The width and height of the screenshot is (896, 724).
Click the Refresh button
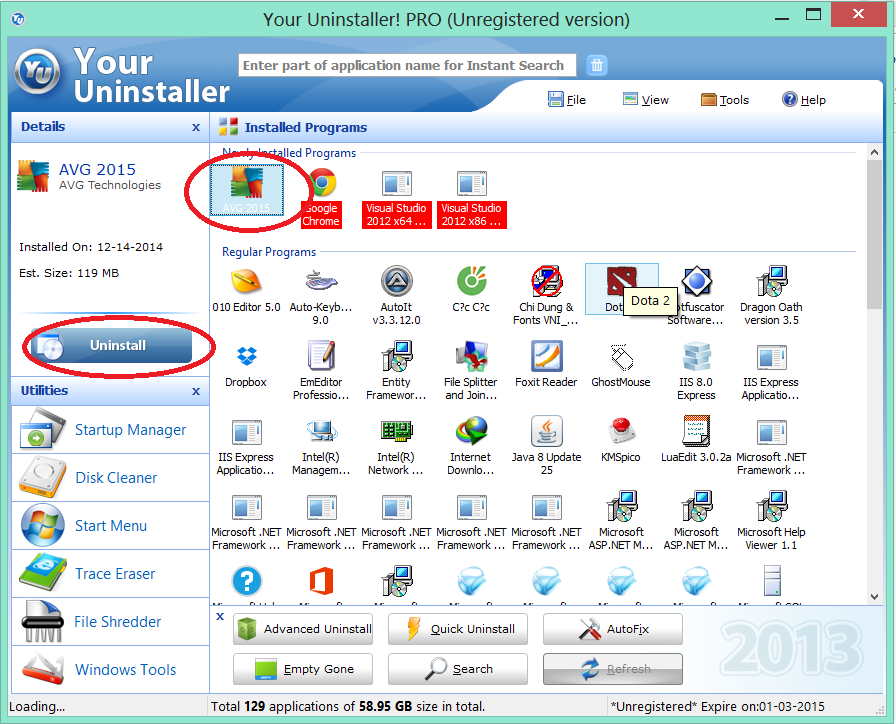(613, 669)
